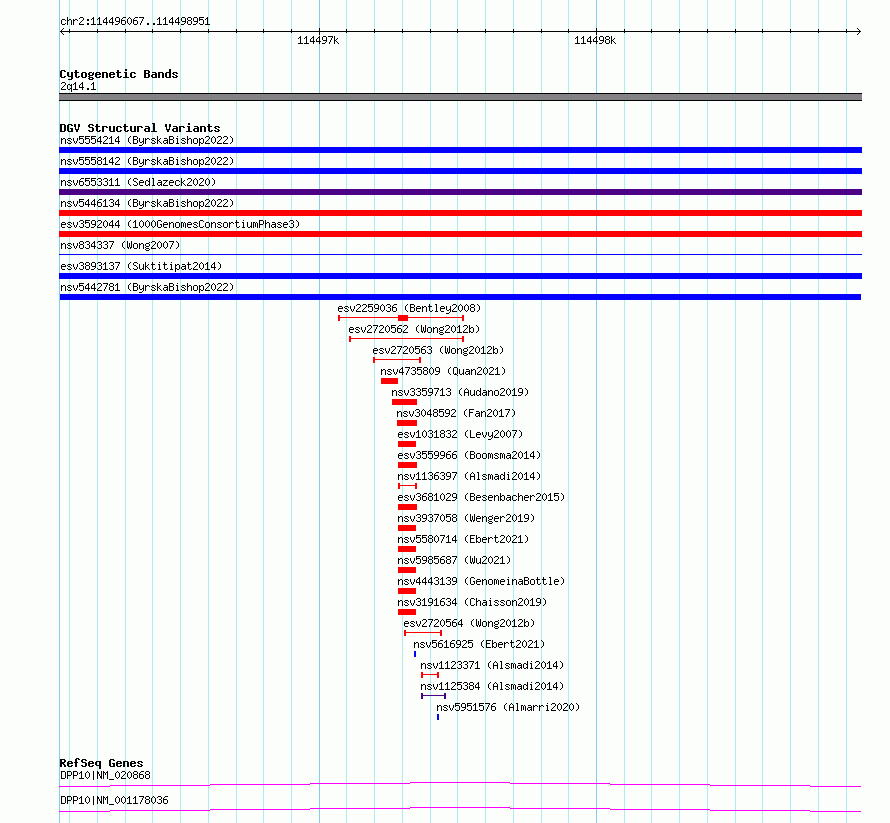Click the red line under nsv1123371 (Alsmadi2014)

tap(430, 675)
